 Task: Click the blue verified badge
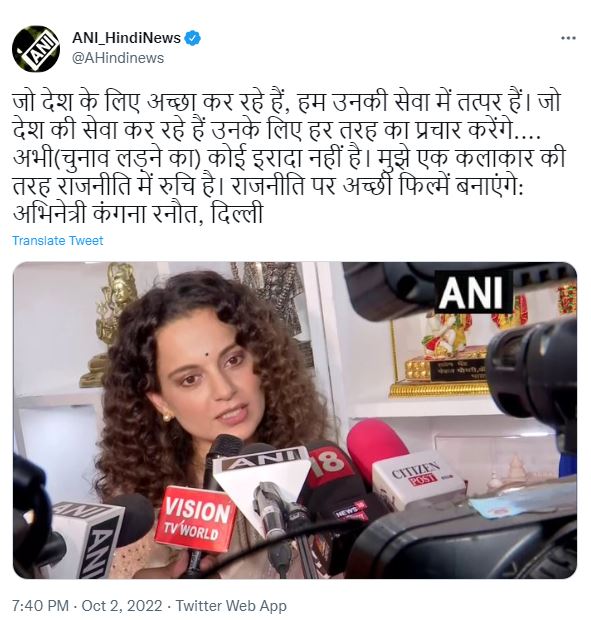193,38
